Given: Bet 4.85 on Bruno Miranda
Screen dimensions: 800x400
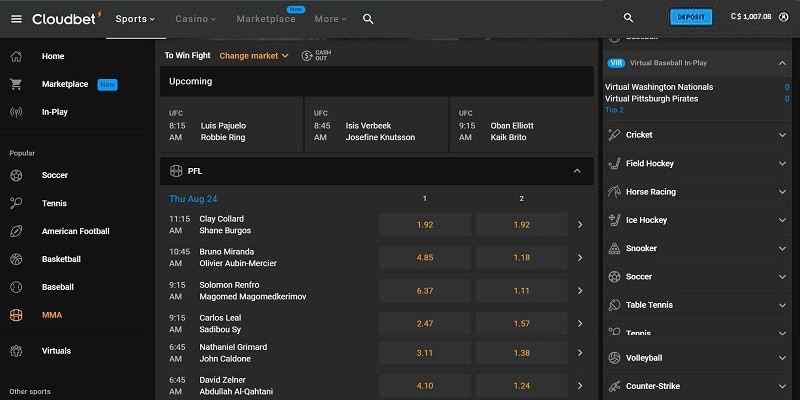Looking at the screenshot, I should 424,258.
